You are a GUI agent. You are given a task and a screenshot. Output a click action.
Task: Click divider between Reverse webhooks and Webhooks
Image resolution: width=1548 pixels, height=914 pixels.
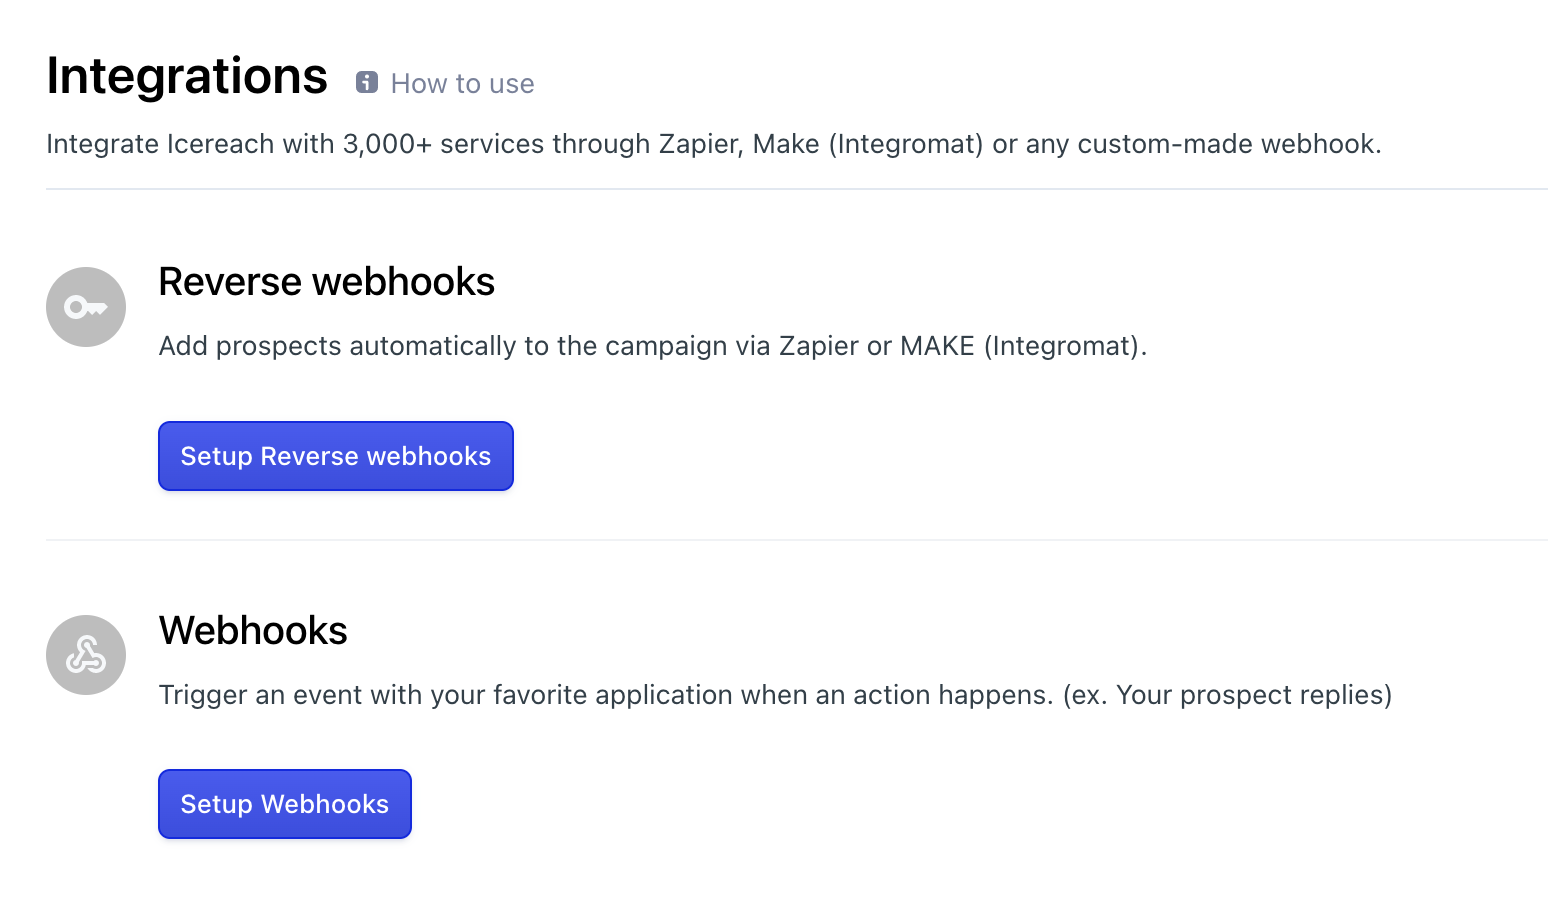coord(797,540)
